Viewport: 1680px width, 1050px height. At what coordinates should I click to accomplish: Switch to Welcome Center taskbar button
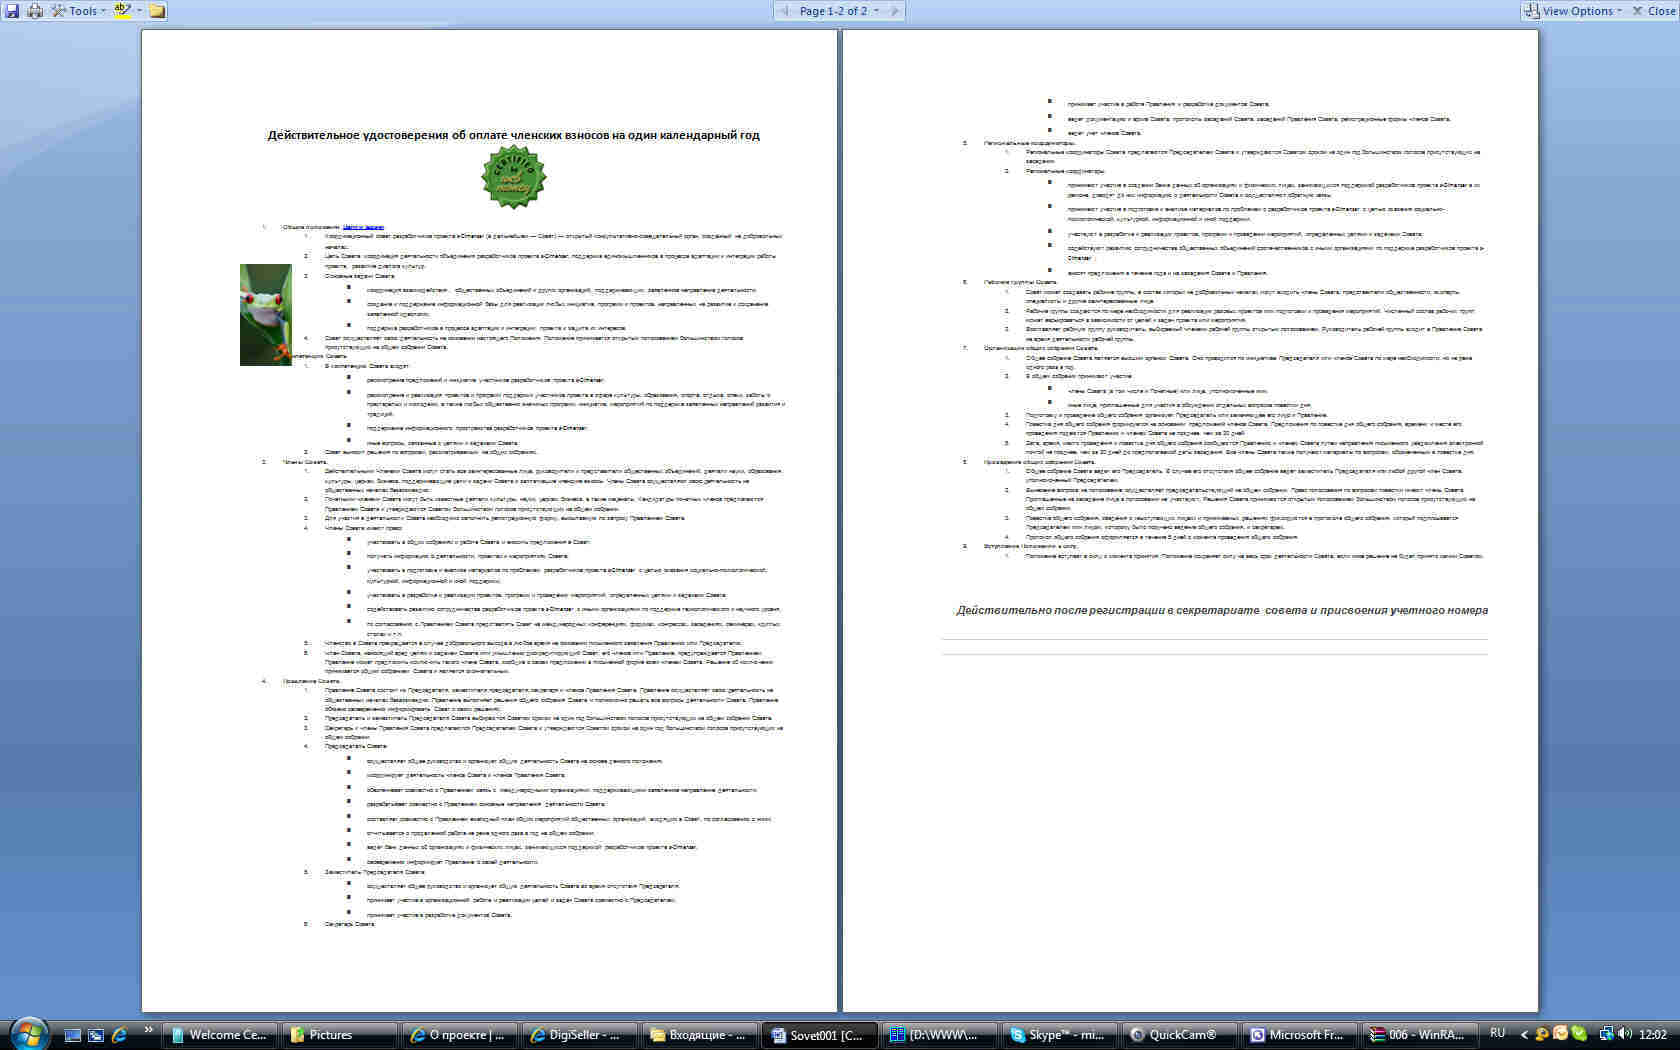pyautogui.click(x=219, y=1035)
